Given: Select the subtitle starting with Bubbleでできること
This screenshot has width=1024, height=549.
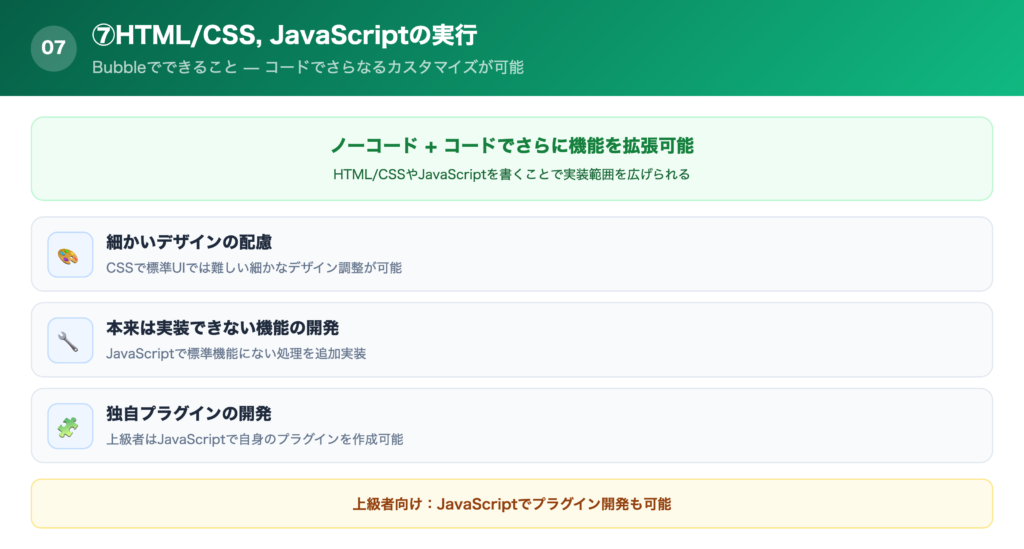Looking at the screenshot, I should tap(308, 67).
